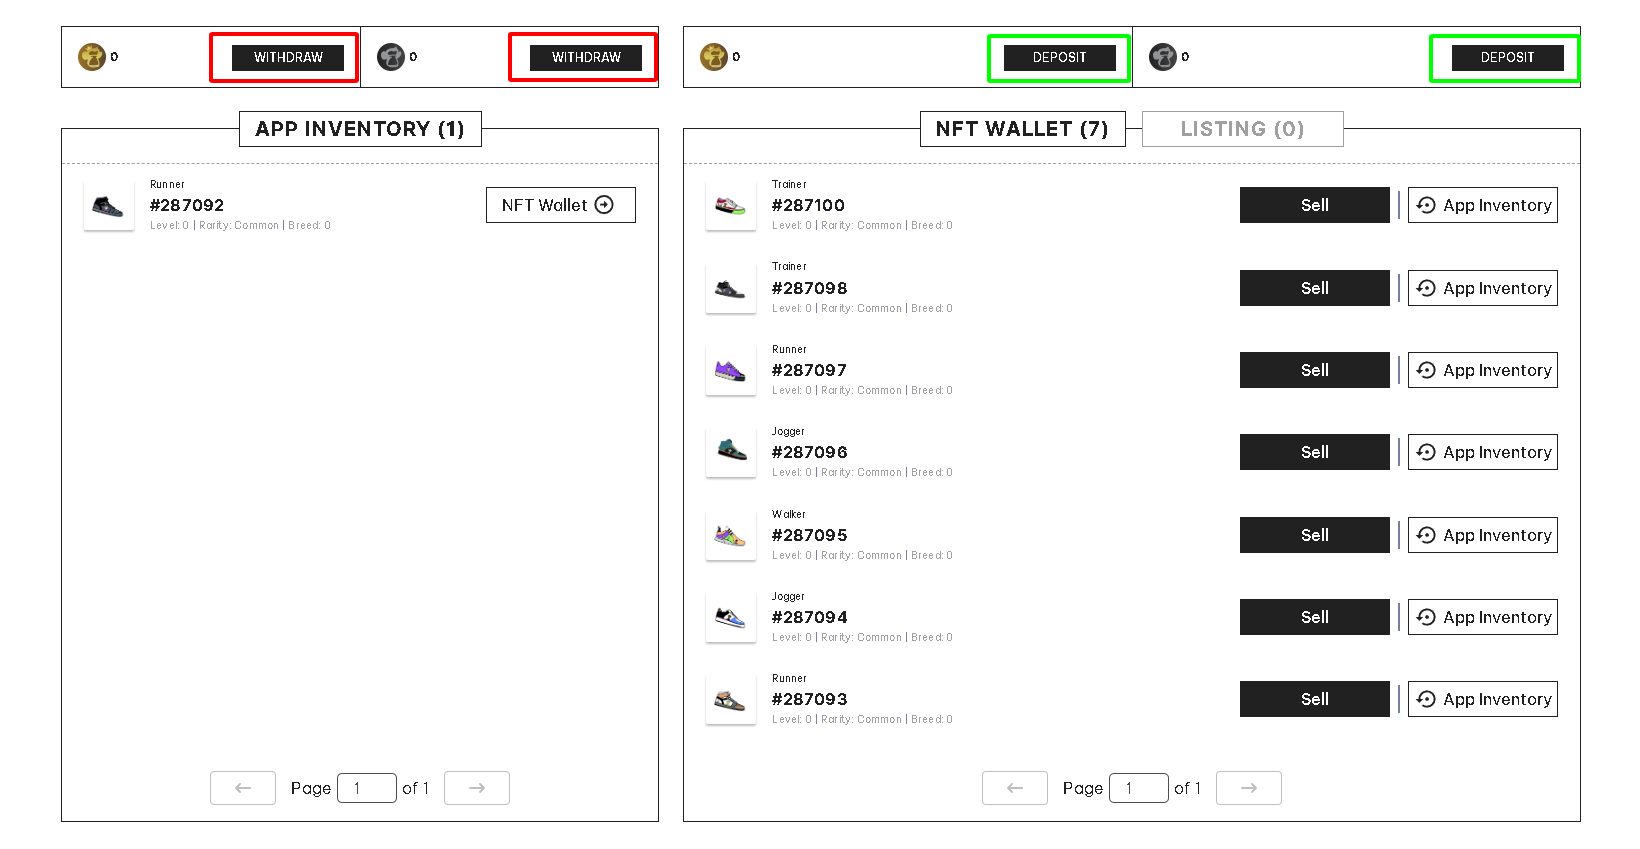This screenshot has height=849, width=1640.
Task: Select the NFT Wallet (7) tab
Action: pos(1022,129)
